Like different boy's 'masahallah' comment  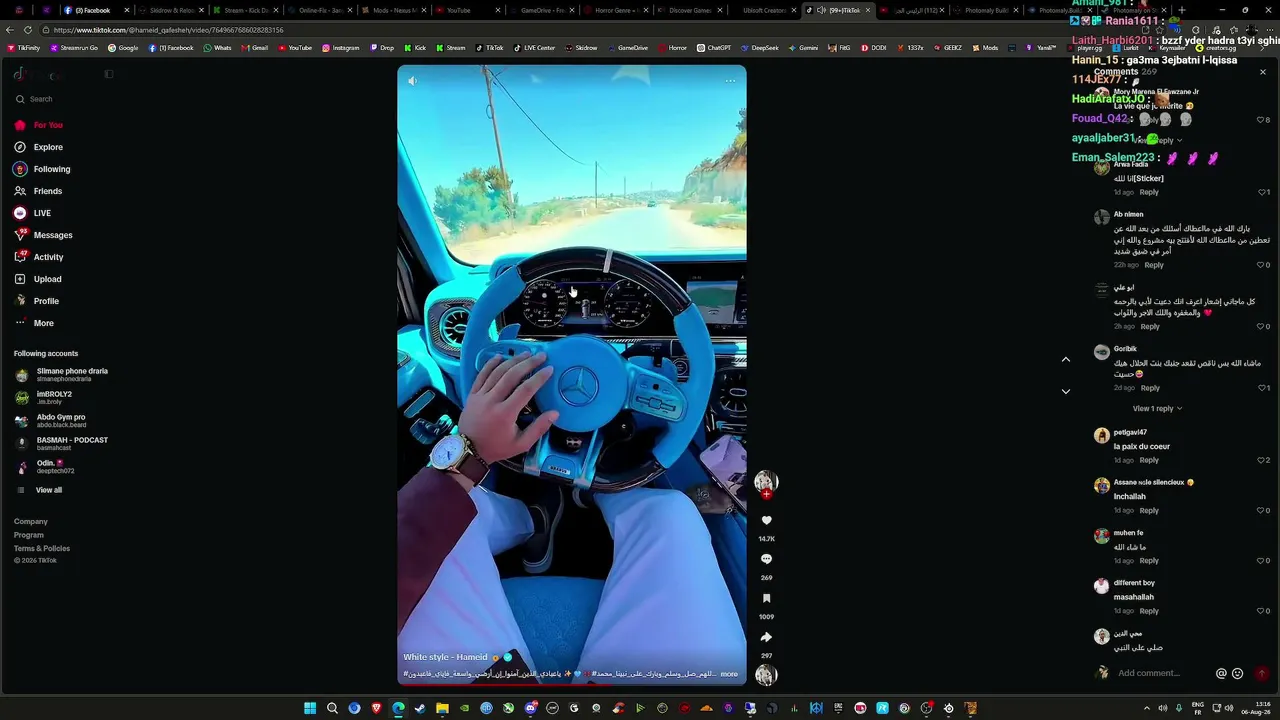point(1263,610)
